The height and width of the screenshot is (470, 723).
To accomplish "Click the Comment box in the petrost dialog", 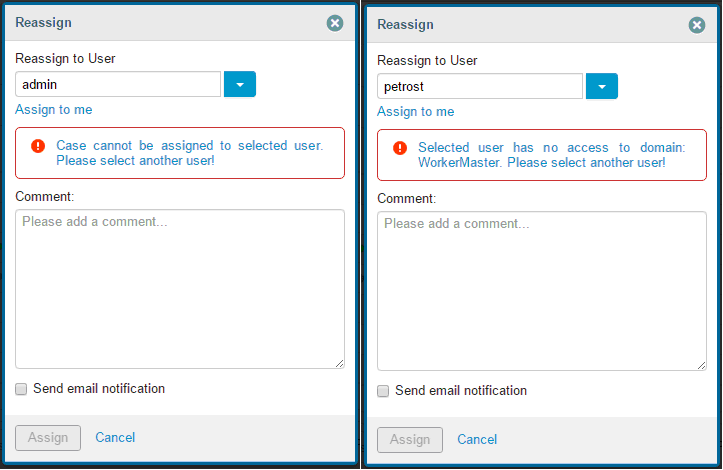I will click(x=542, y=291).
